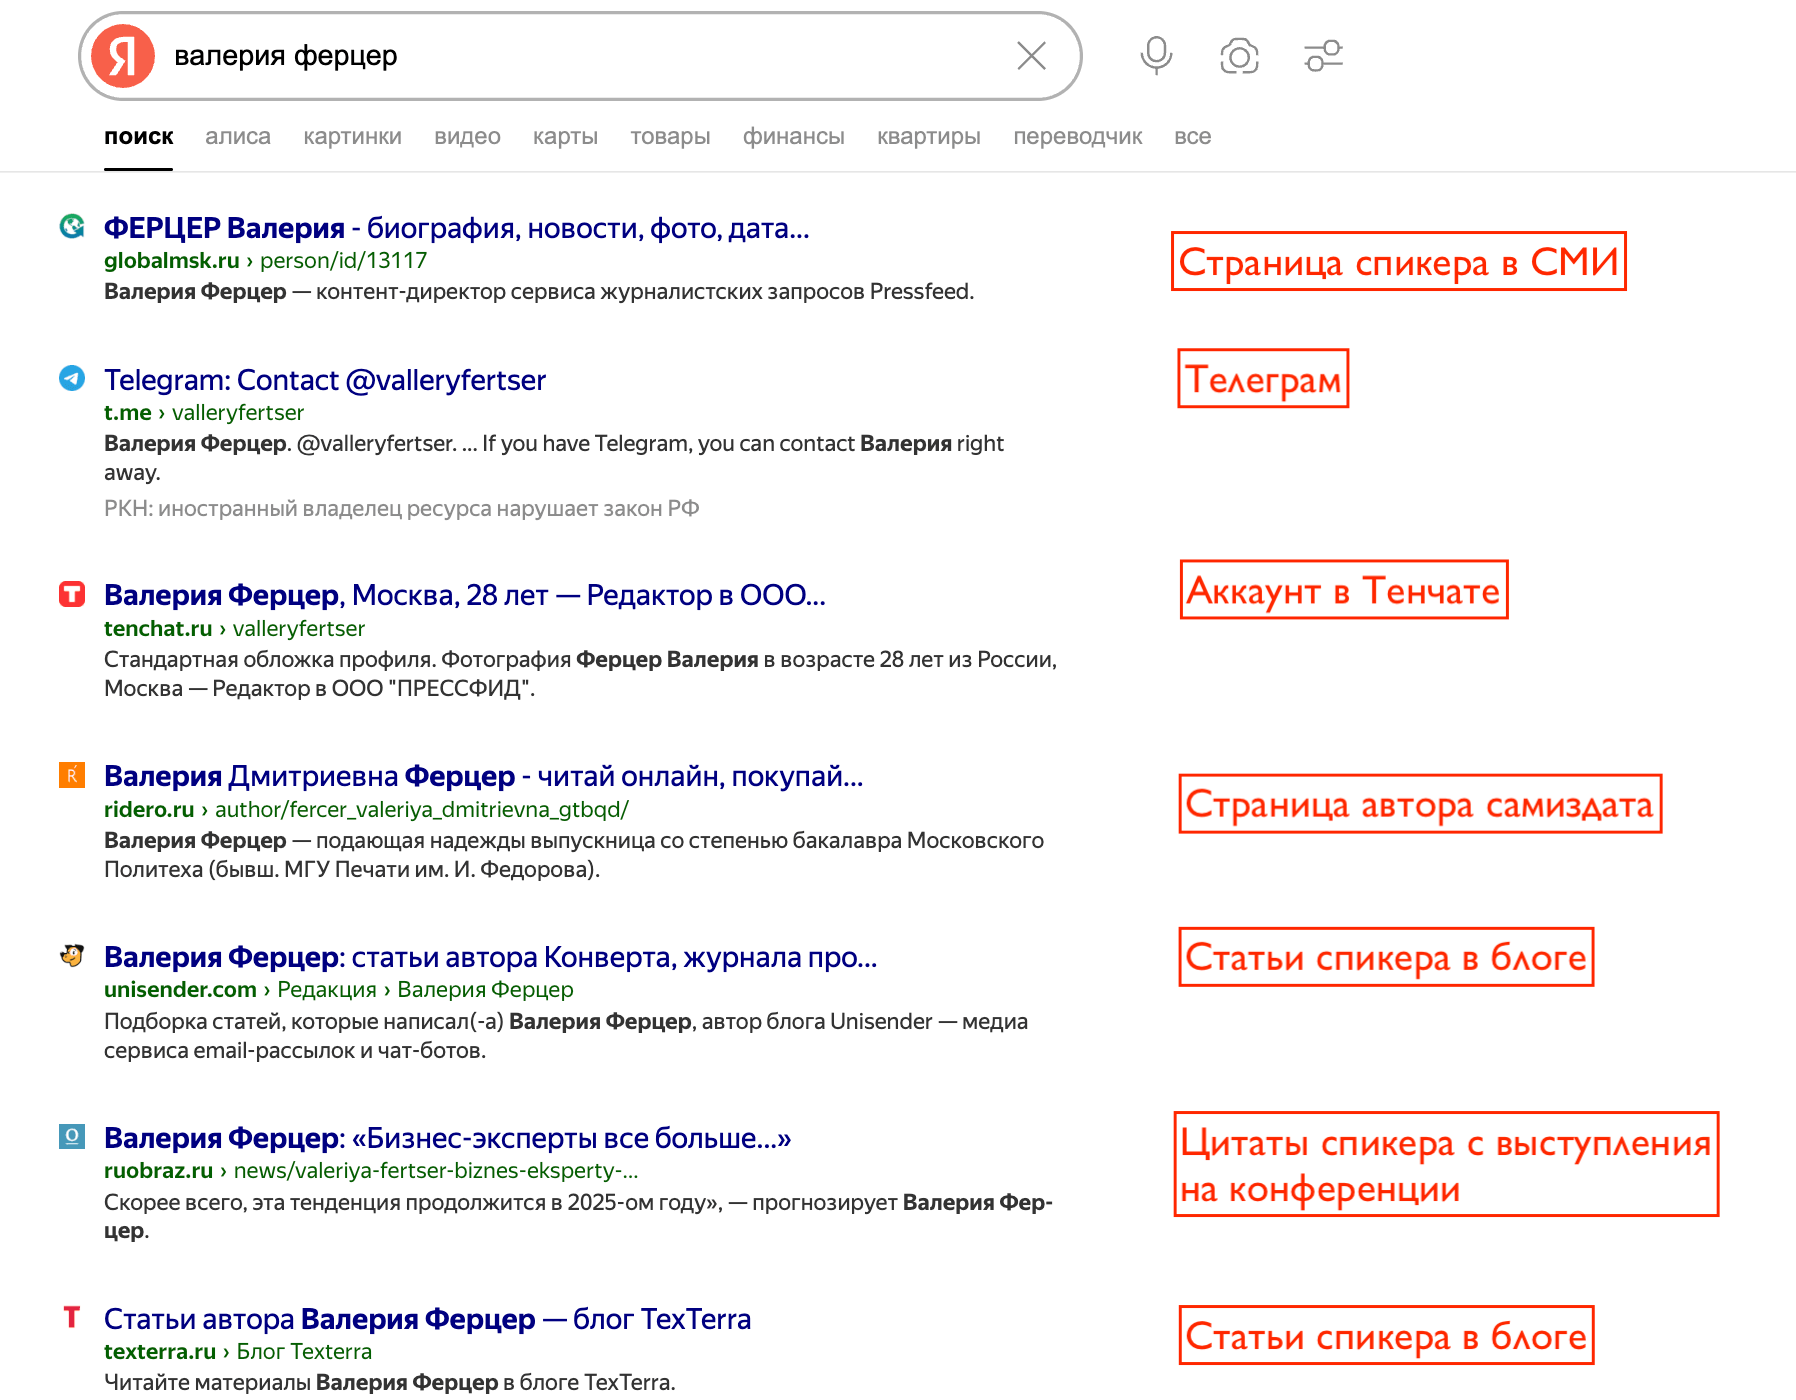Switch to the карты tab

(565, 136)
